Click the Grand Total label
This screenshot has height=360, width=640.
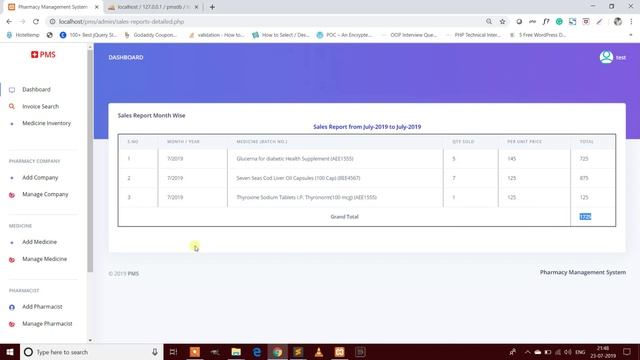click(x=344, y=217)
